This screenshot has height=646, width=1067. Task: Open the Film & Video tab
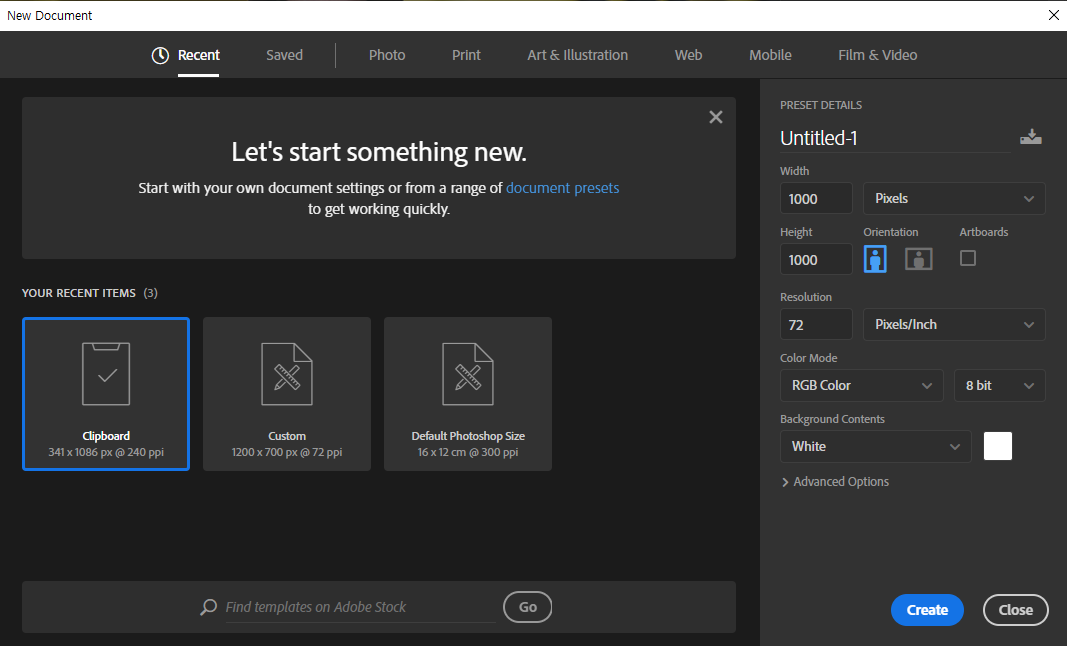tap(878, 55)
